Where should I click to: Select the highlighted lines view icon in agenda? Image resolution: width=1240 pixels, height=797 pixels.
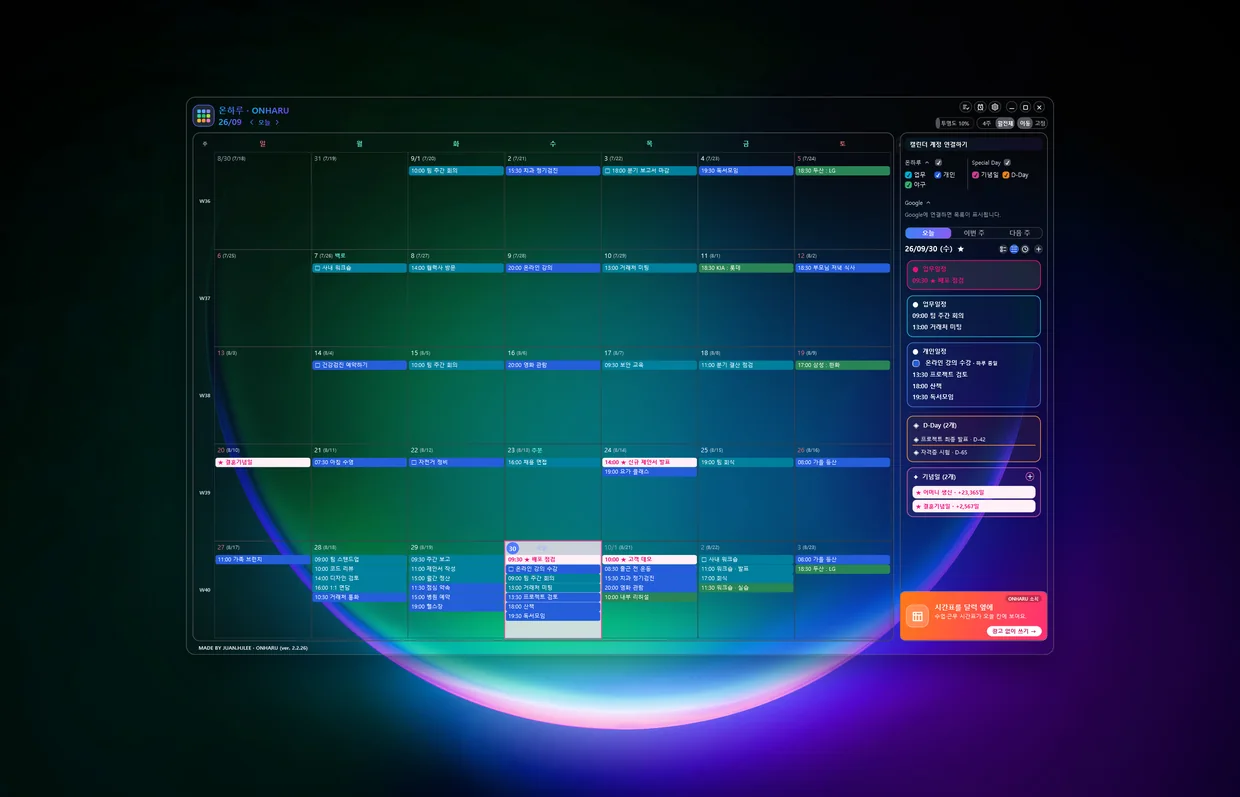1014,249
